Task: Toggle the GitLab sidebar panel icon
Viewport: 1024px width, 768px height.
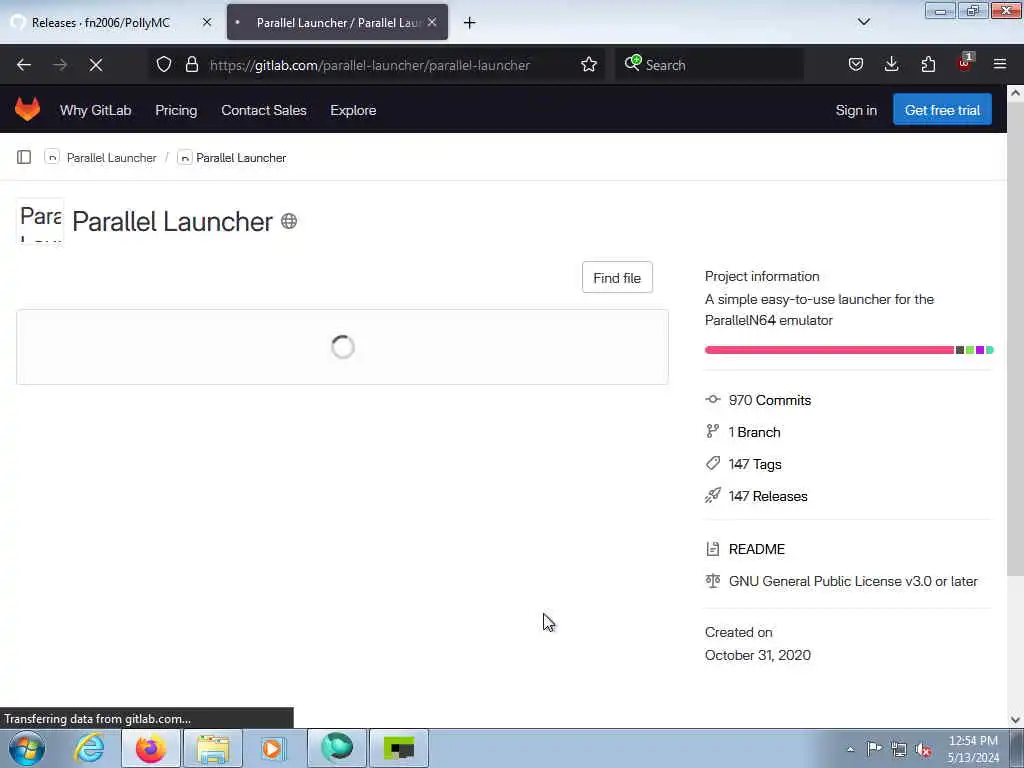Action: [24, 157]
